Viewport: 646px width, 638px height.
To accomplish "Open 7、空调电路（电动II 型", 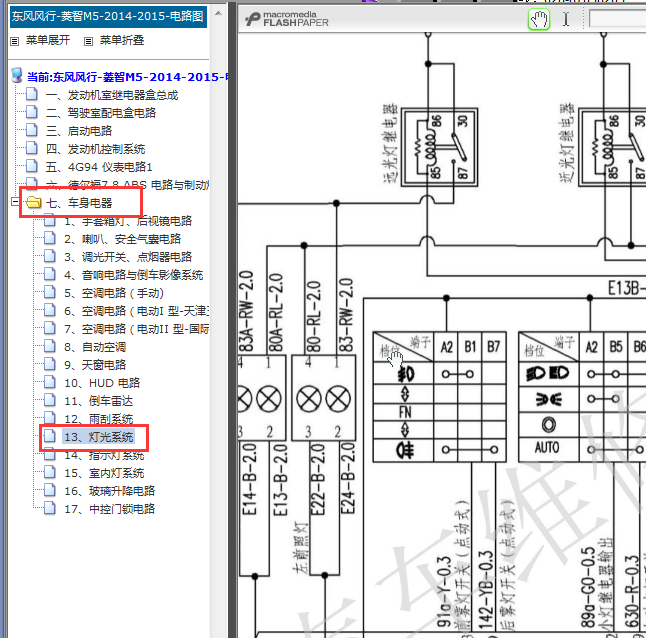I will [x=136, y=329].
